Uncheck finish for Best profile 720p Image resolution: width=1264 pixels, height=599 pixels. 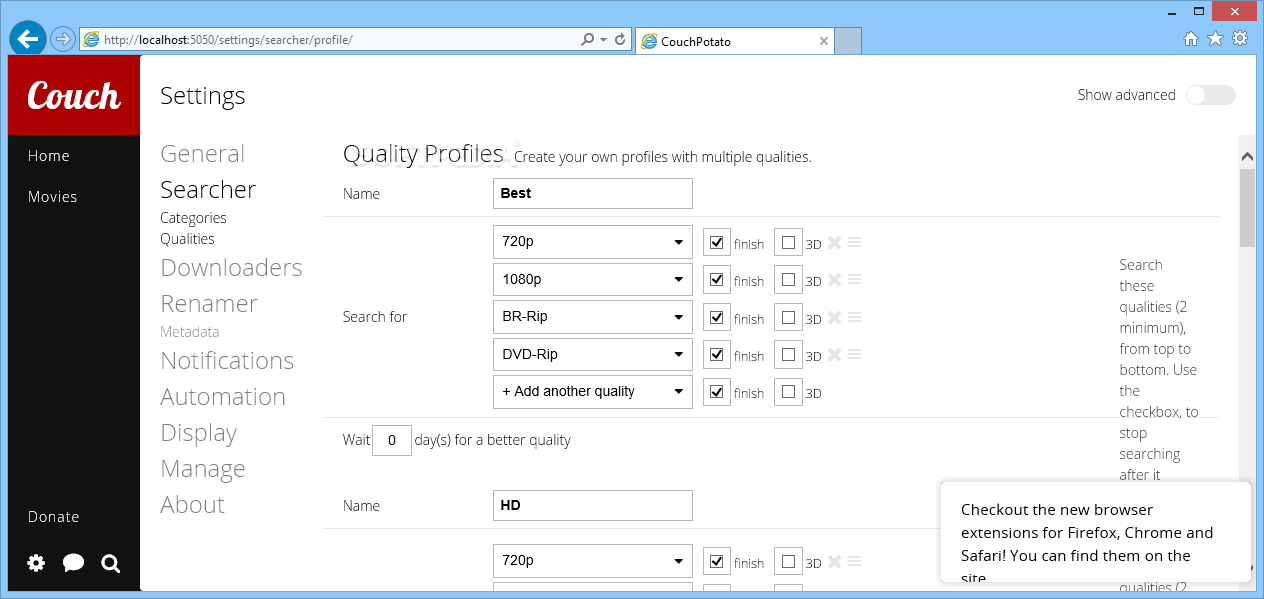[x=716, y=242]
